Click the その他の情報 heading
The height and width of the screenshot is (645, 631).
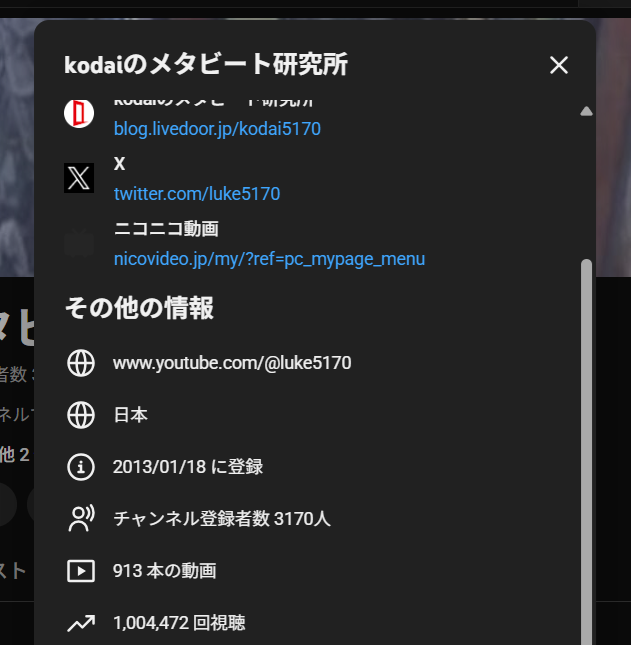pyautogui.click(x=139, y=308)
